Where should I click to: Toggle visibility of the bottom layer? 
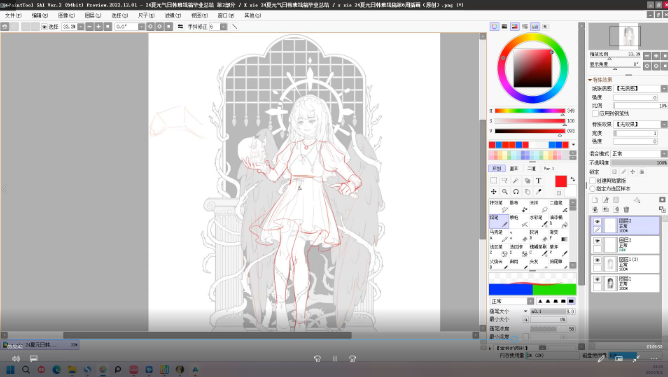coord(597,279)
